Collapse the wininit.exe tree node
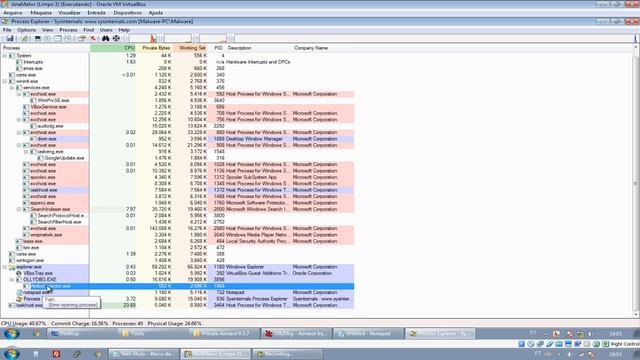Screen dimensions: 640x360 coord(5,81)
